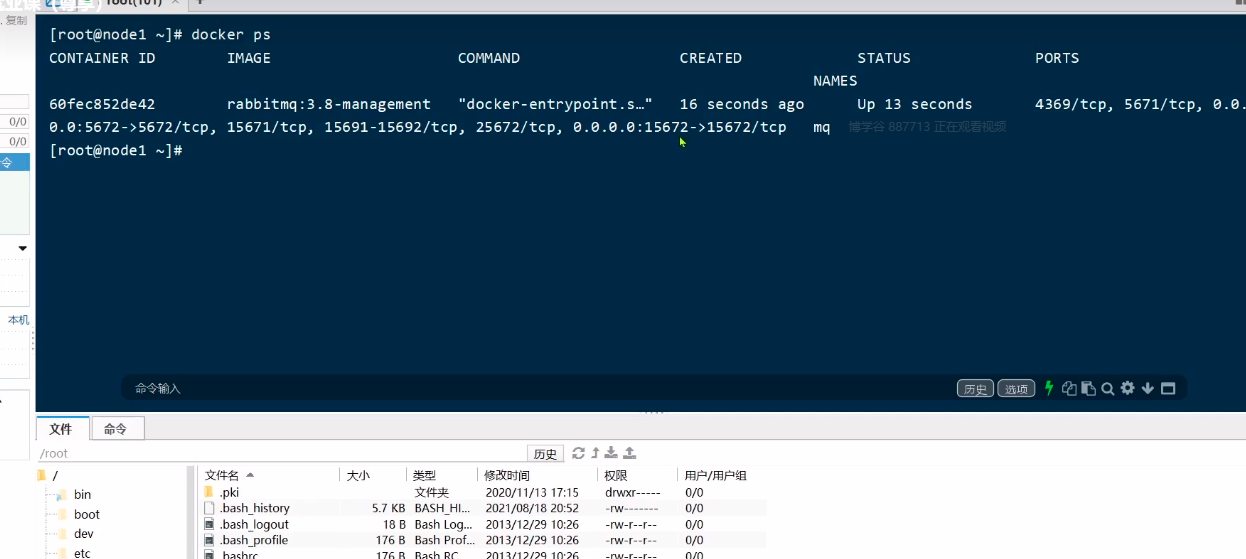Open the left sidebar black dropdown arrow
1246x559 pixels.
point(22,248)
